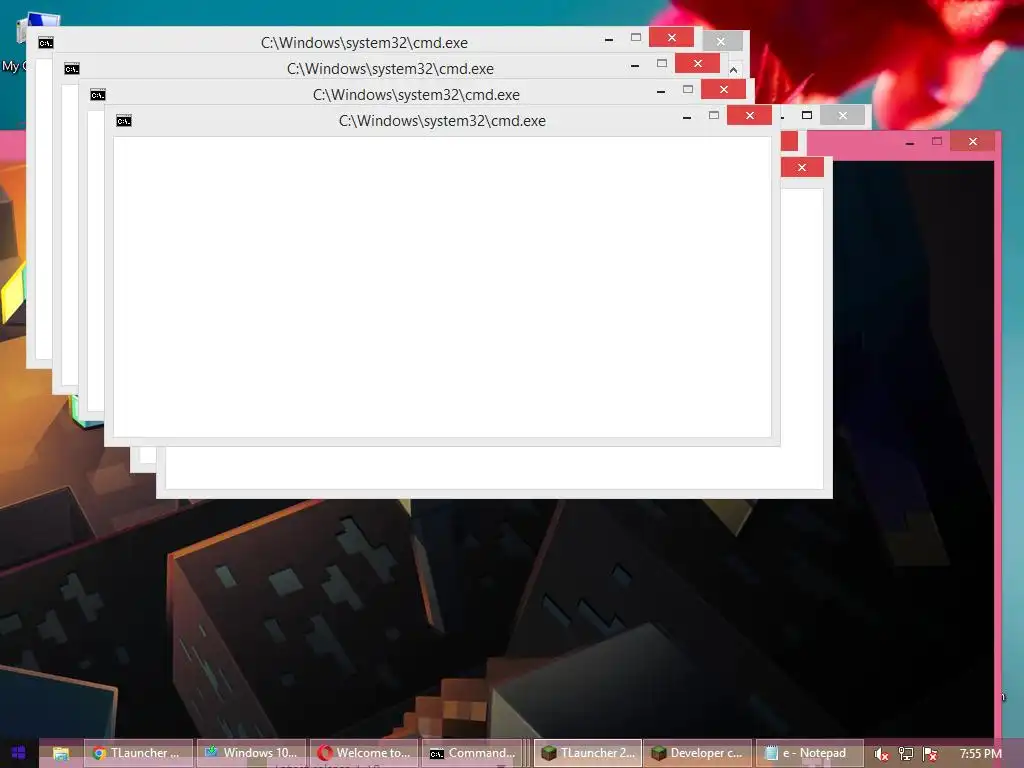Open File Explorer from the taskbar
Viewport: 1024px width, 768px height.
pos(61,753)
